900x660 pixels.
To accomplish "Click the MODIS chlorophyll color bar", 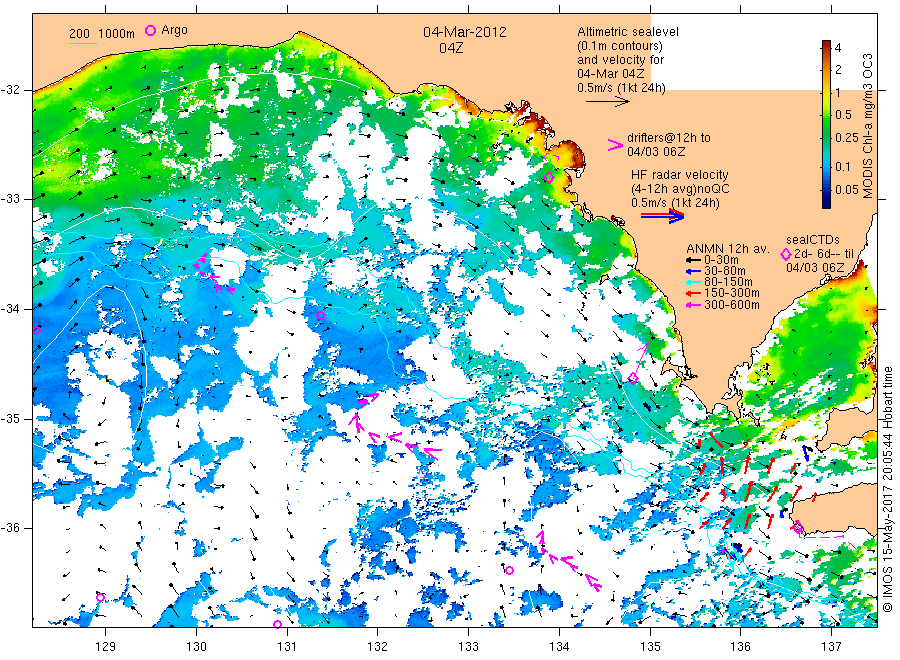I will pyautogui.click(x=826, y=124).
